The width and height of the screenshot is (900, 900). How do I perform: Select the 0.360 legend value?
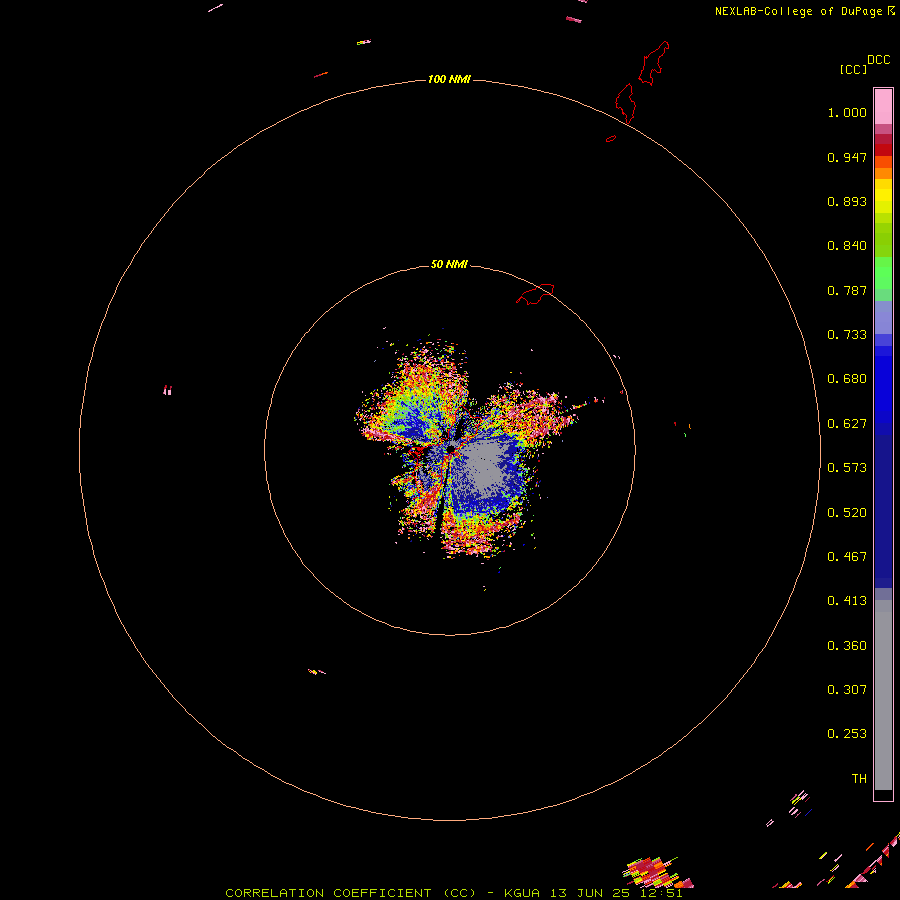coord(847,646)
